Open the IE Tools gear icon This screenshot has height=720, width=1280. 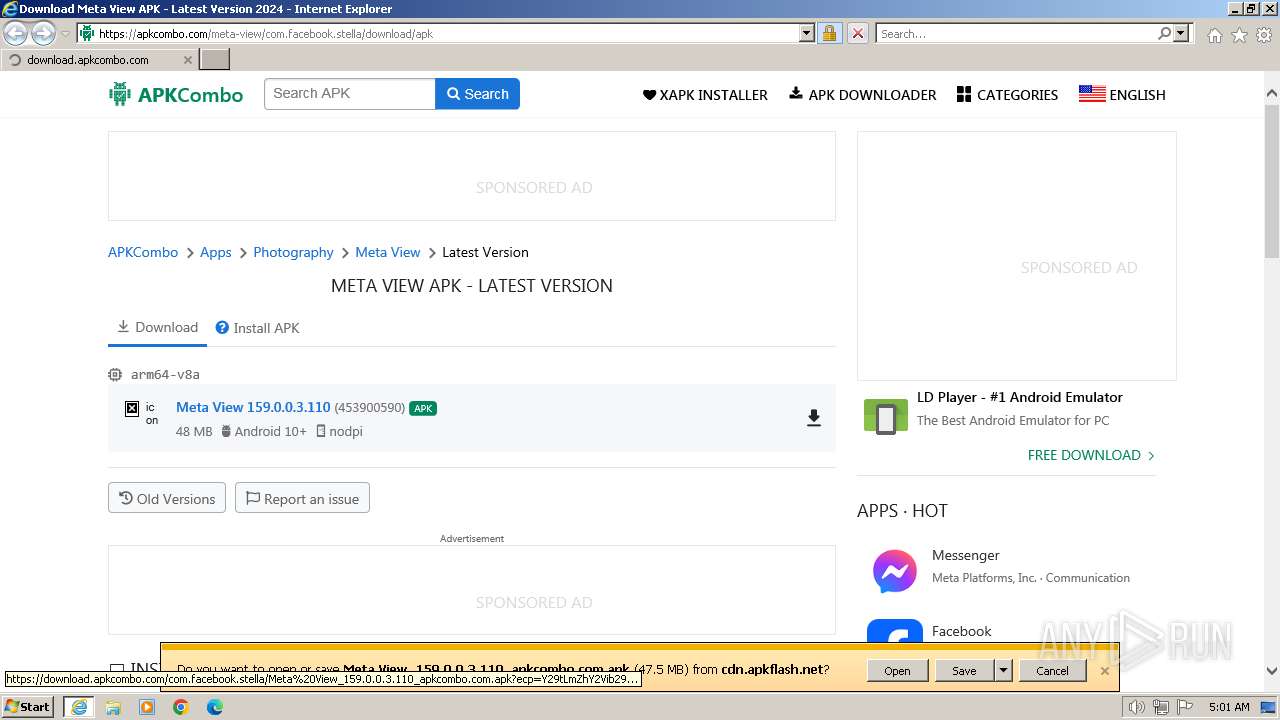[x=1263, y=35]
